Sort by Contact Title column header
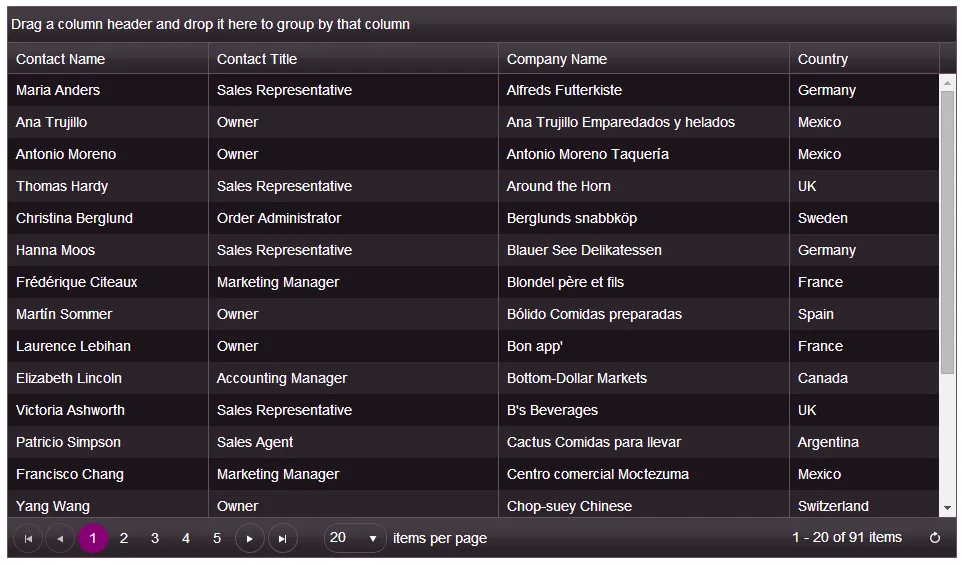The image size is (962, 564). point(257,59)
